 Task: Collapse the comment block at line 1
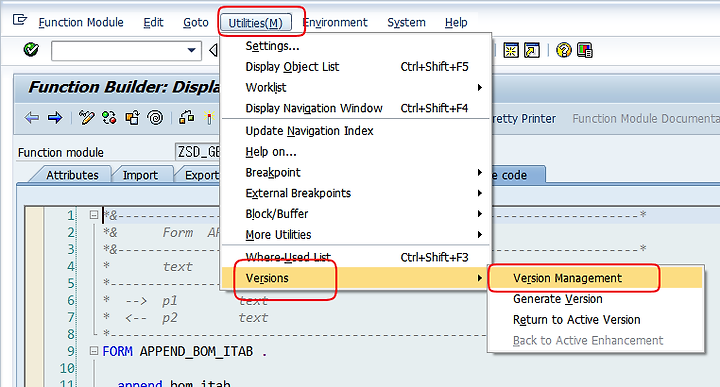pyautogui.click(x=94, y=215)
